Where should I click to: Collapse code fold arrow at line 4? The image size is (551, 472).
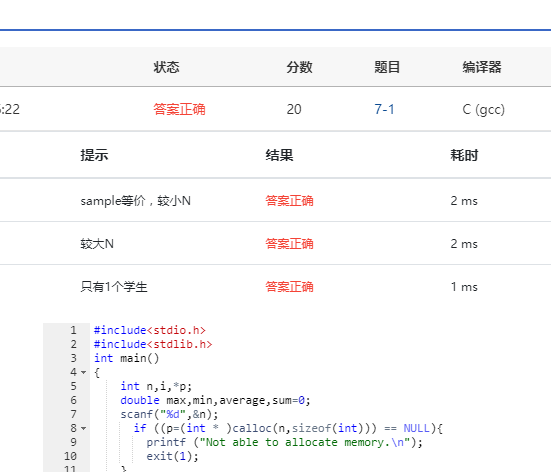[83, 372]
